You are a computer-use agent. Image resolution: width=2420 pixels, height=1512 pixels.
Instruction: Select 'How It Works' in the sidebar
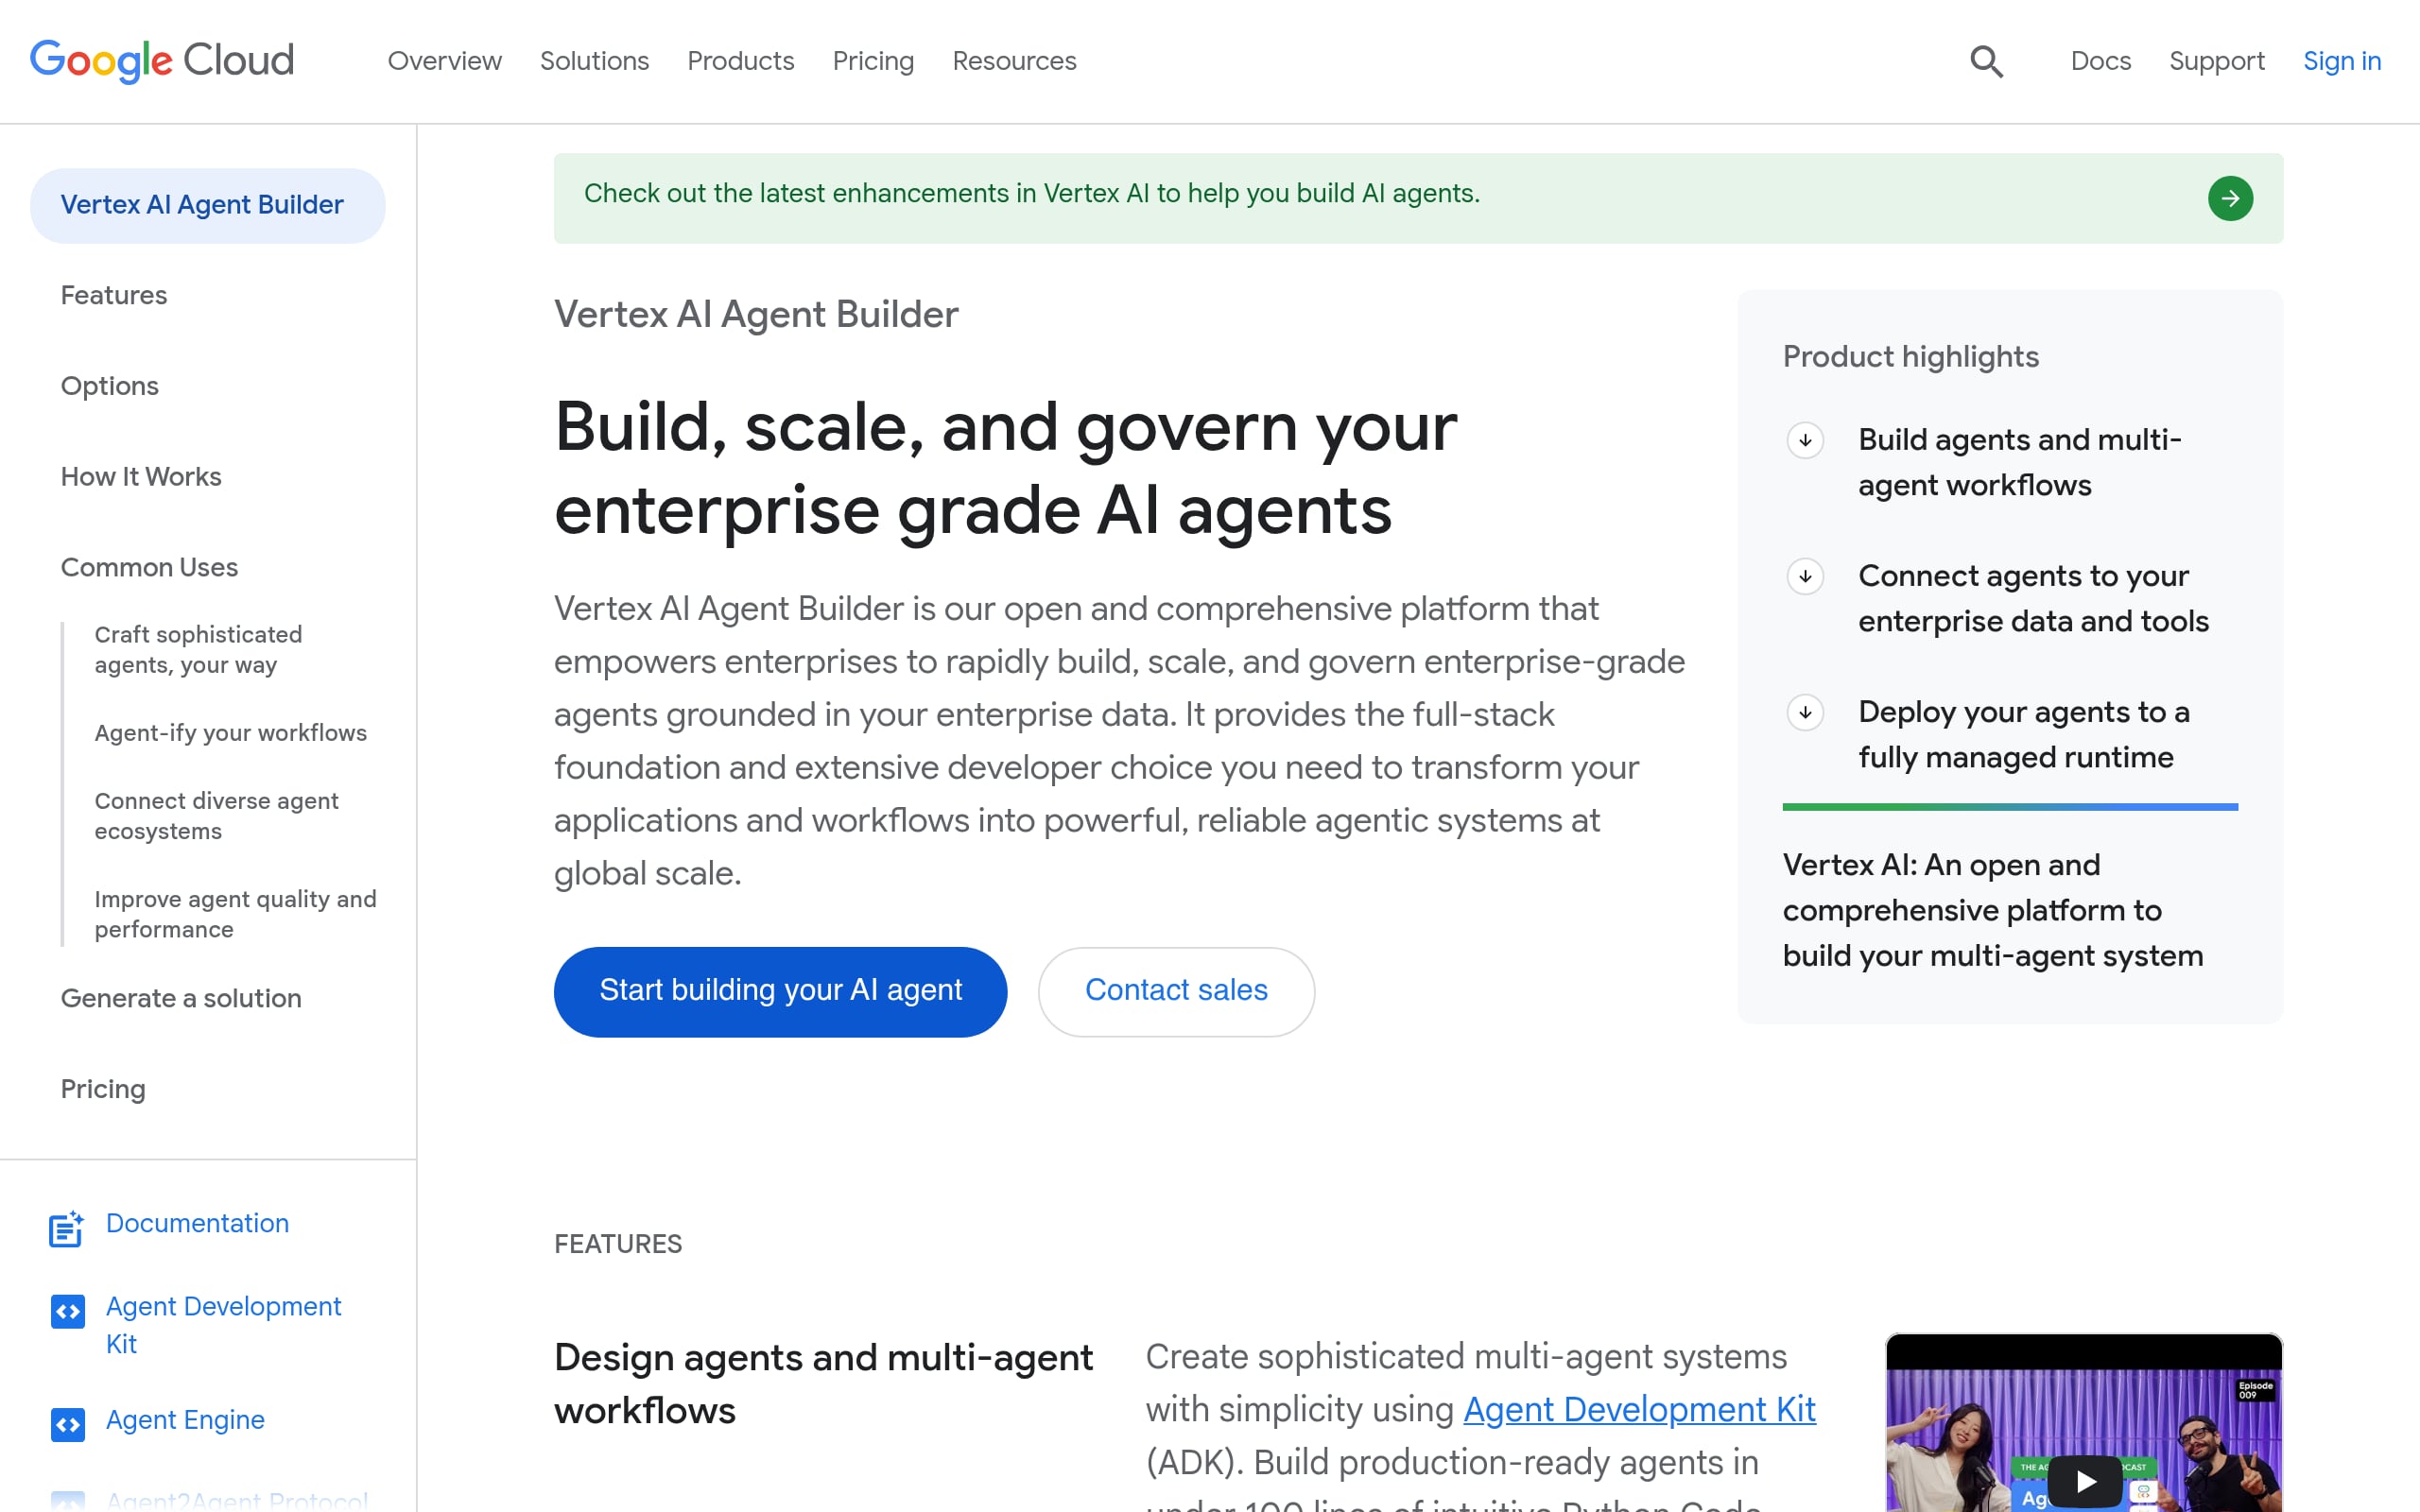(x=142, y=477)
